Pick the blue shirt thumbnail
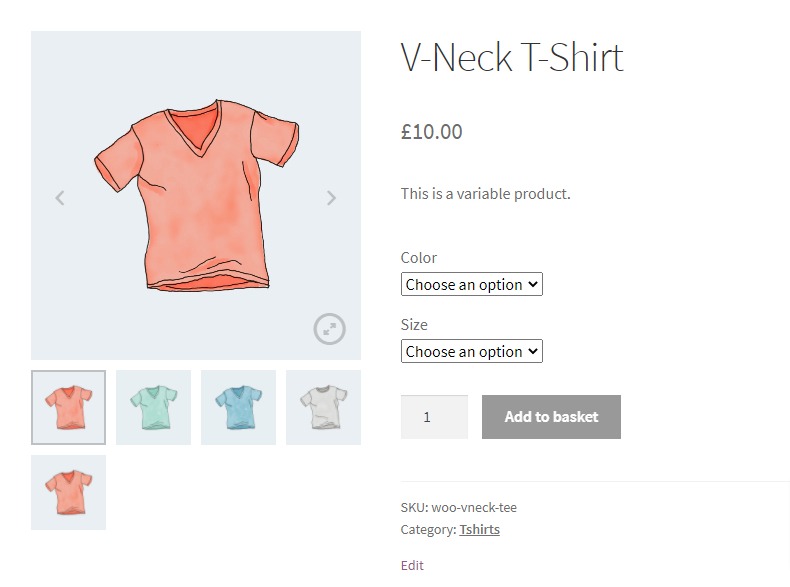 coord(238,407)
